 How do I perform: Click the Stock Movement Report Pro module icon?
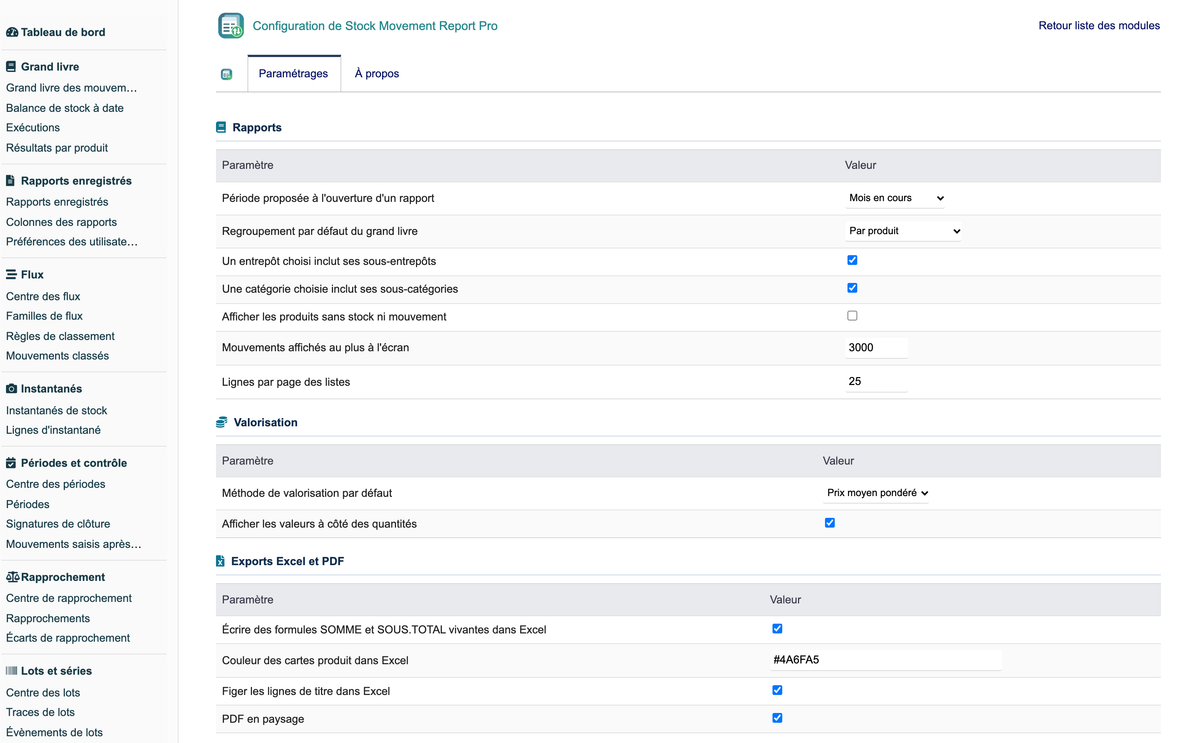click(x=231, y=26)
